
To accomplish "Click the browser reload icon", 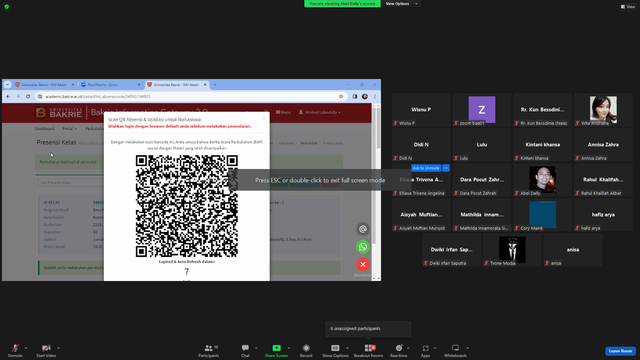I will click(x=28, y=96).
